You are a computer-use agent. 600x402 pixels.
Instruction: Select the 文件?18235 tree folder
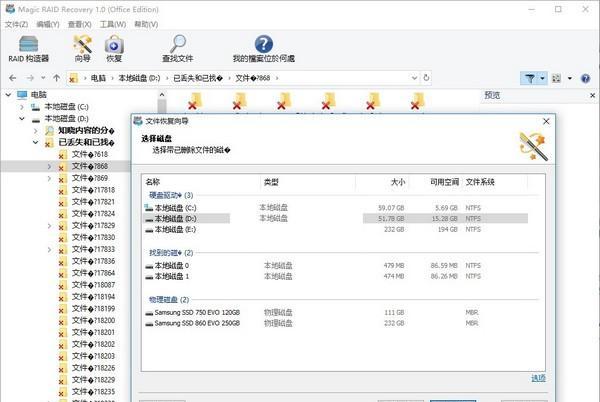93,392
